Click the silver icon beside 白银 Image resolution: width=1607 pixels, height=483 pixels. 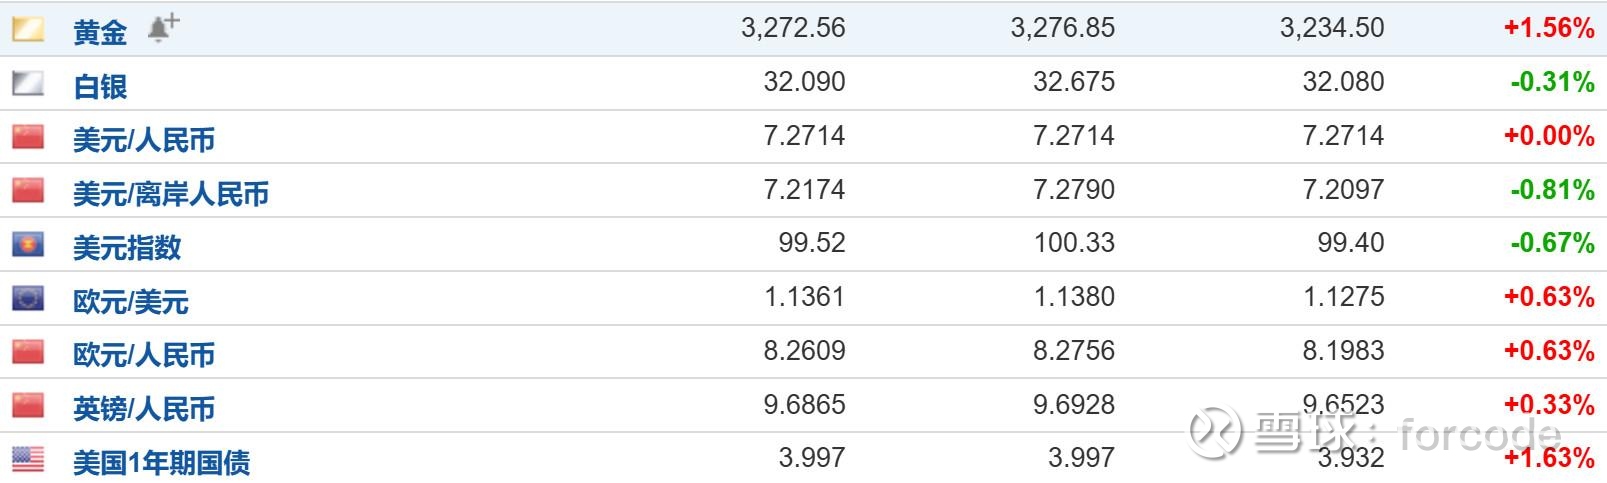point(28,83)
